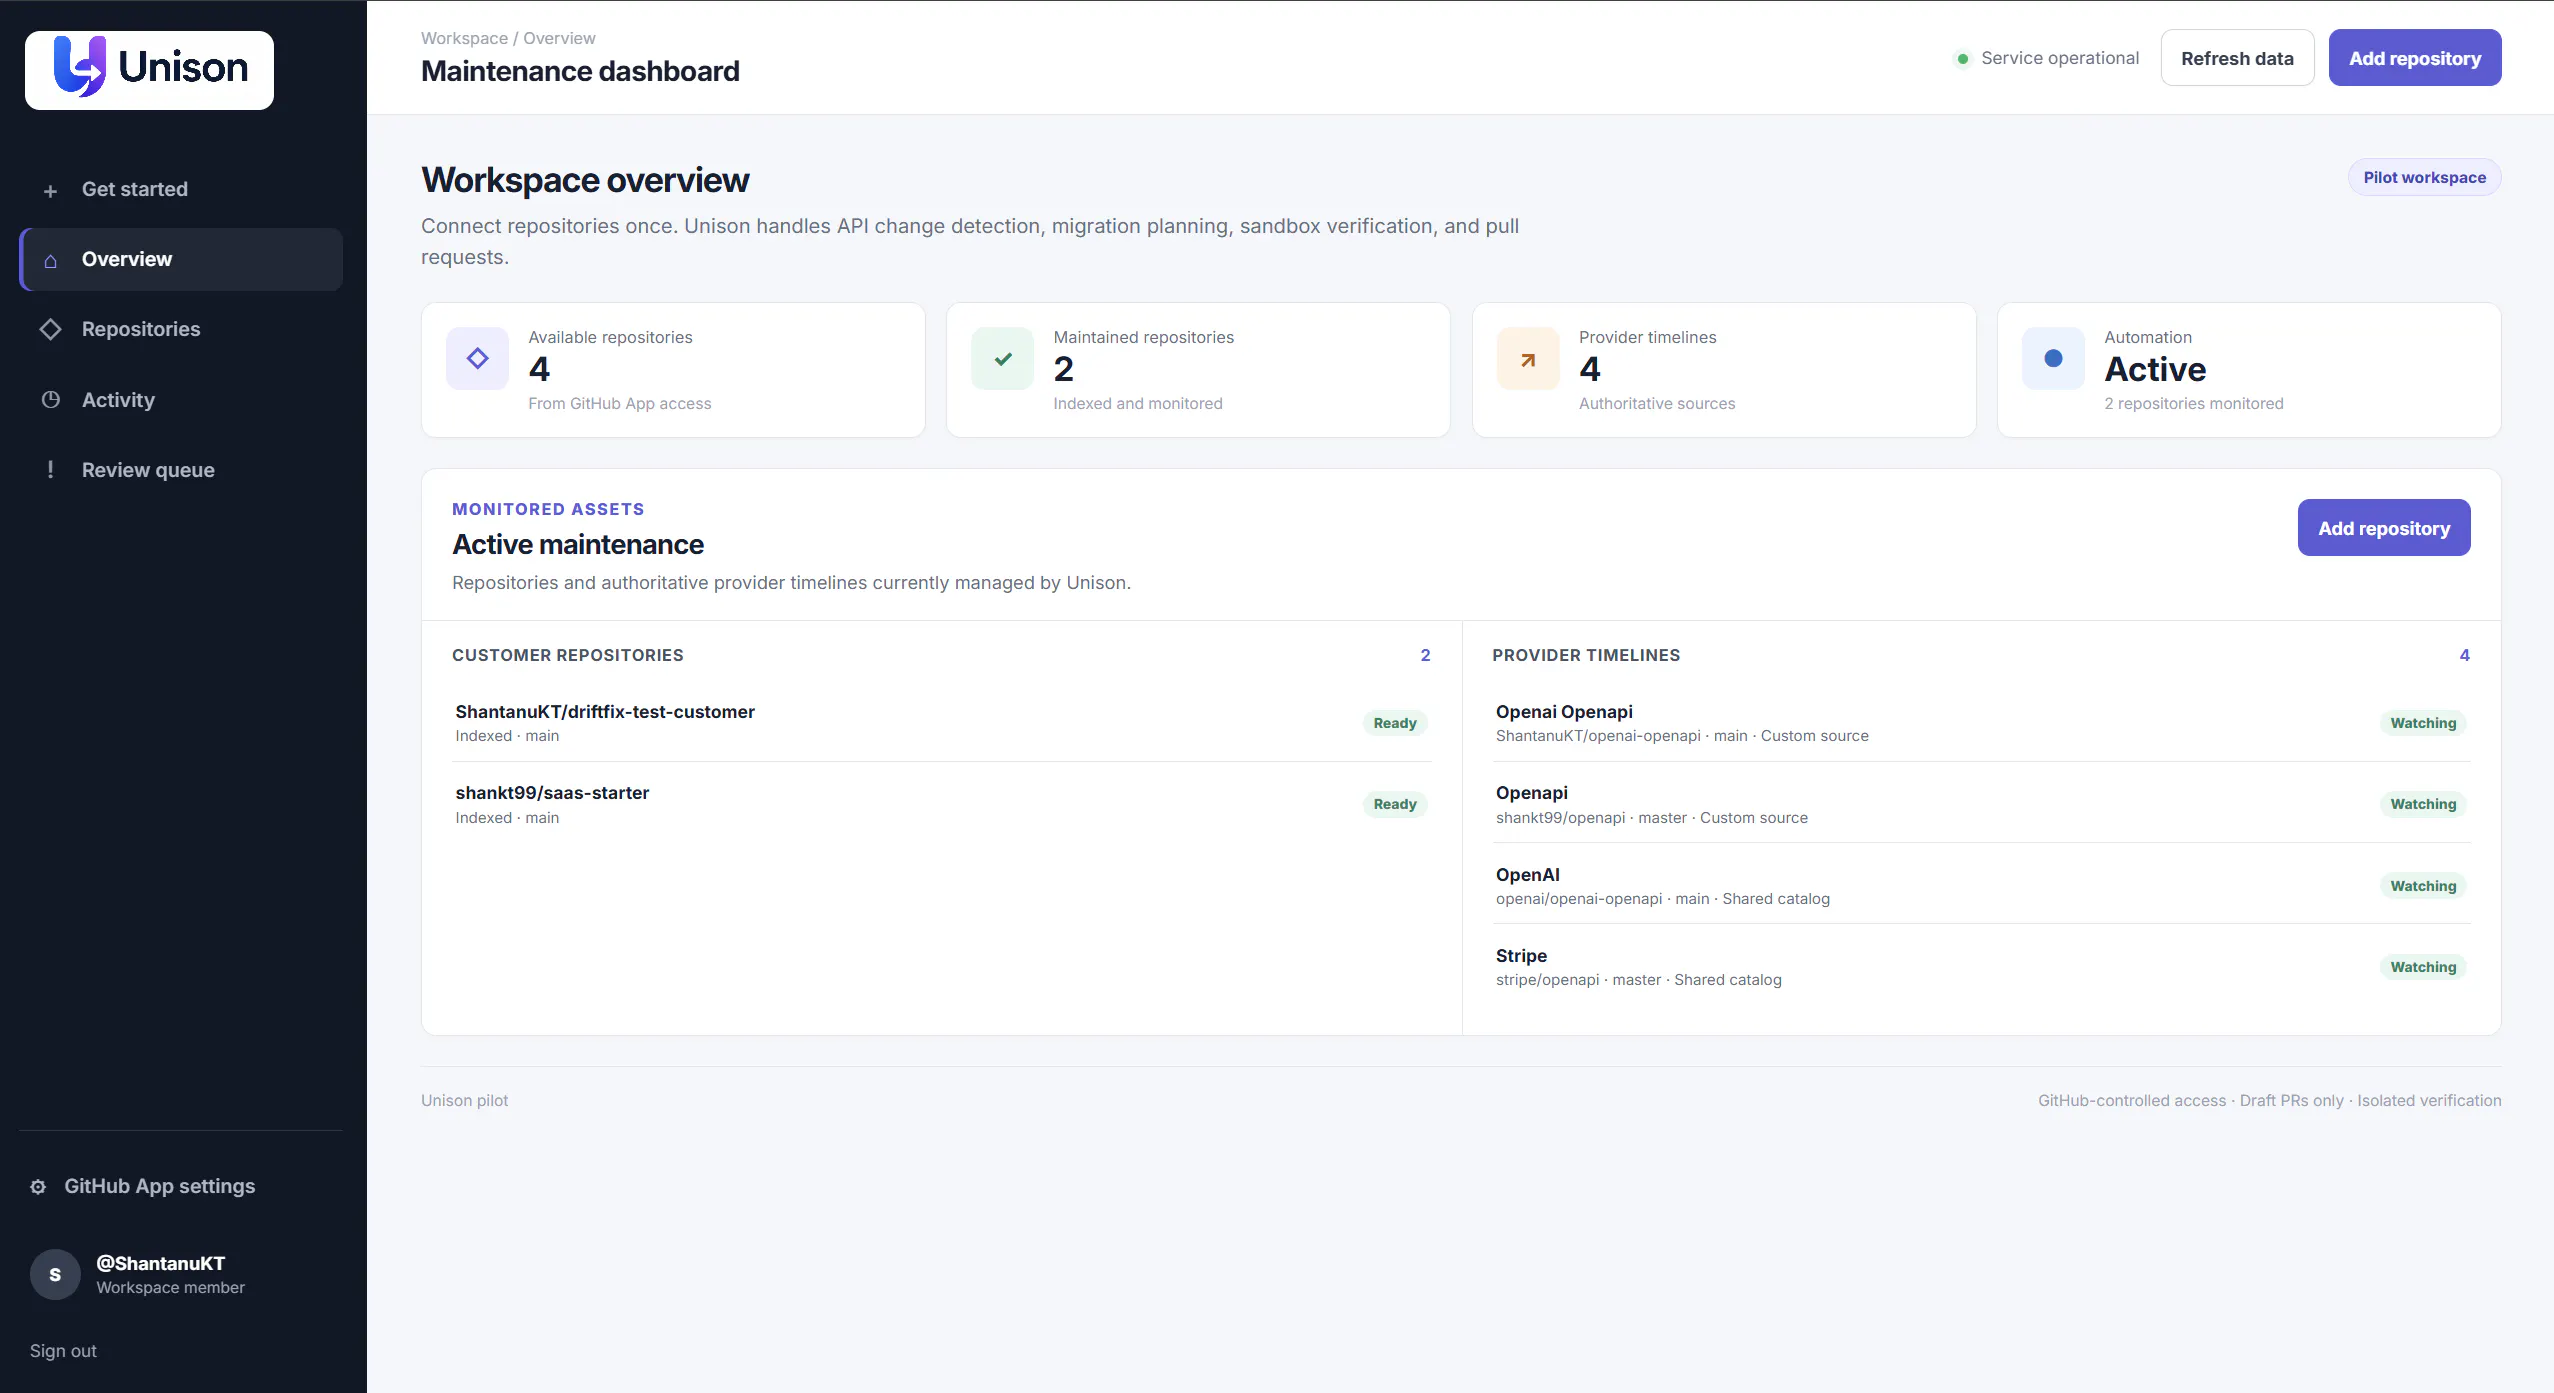Click Ready badge for driftfix-test-customer
The image size is (2554, 1393).
pyautogui.click(x=1395, y=723)
